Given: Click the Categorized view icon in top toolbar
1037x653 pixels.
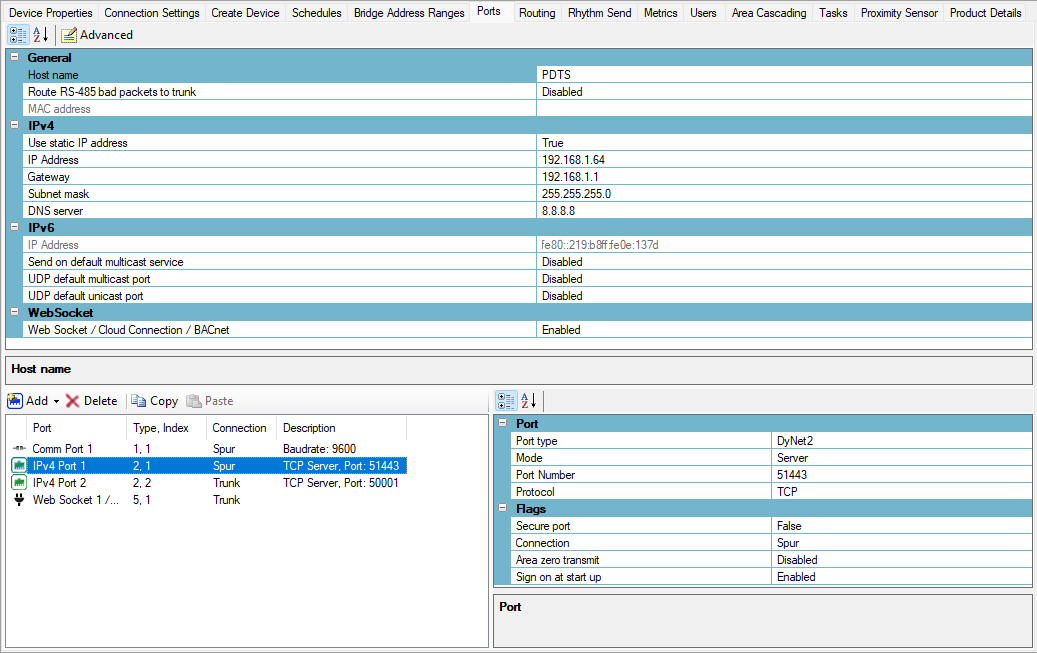Looking at the screenshot, I should pos(17,35).
